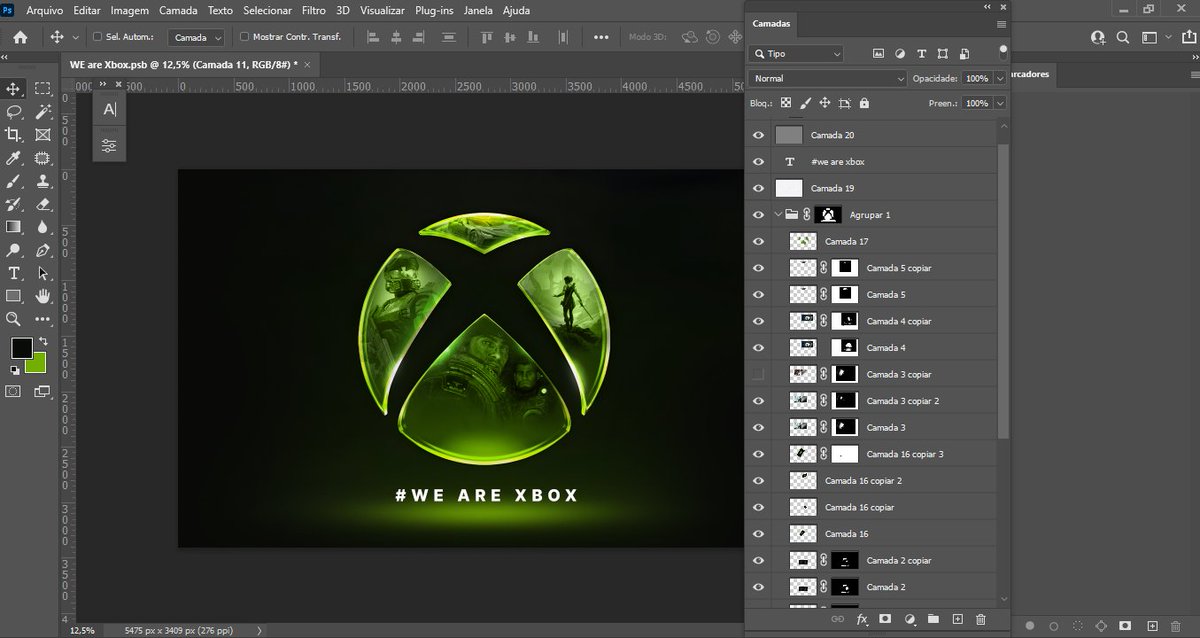This screenshot has height=638, width=1200.
Task: Hide the Camada 19 layer
Action: pyautogui.click(x=759, y=188)
